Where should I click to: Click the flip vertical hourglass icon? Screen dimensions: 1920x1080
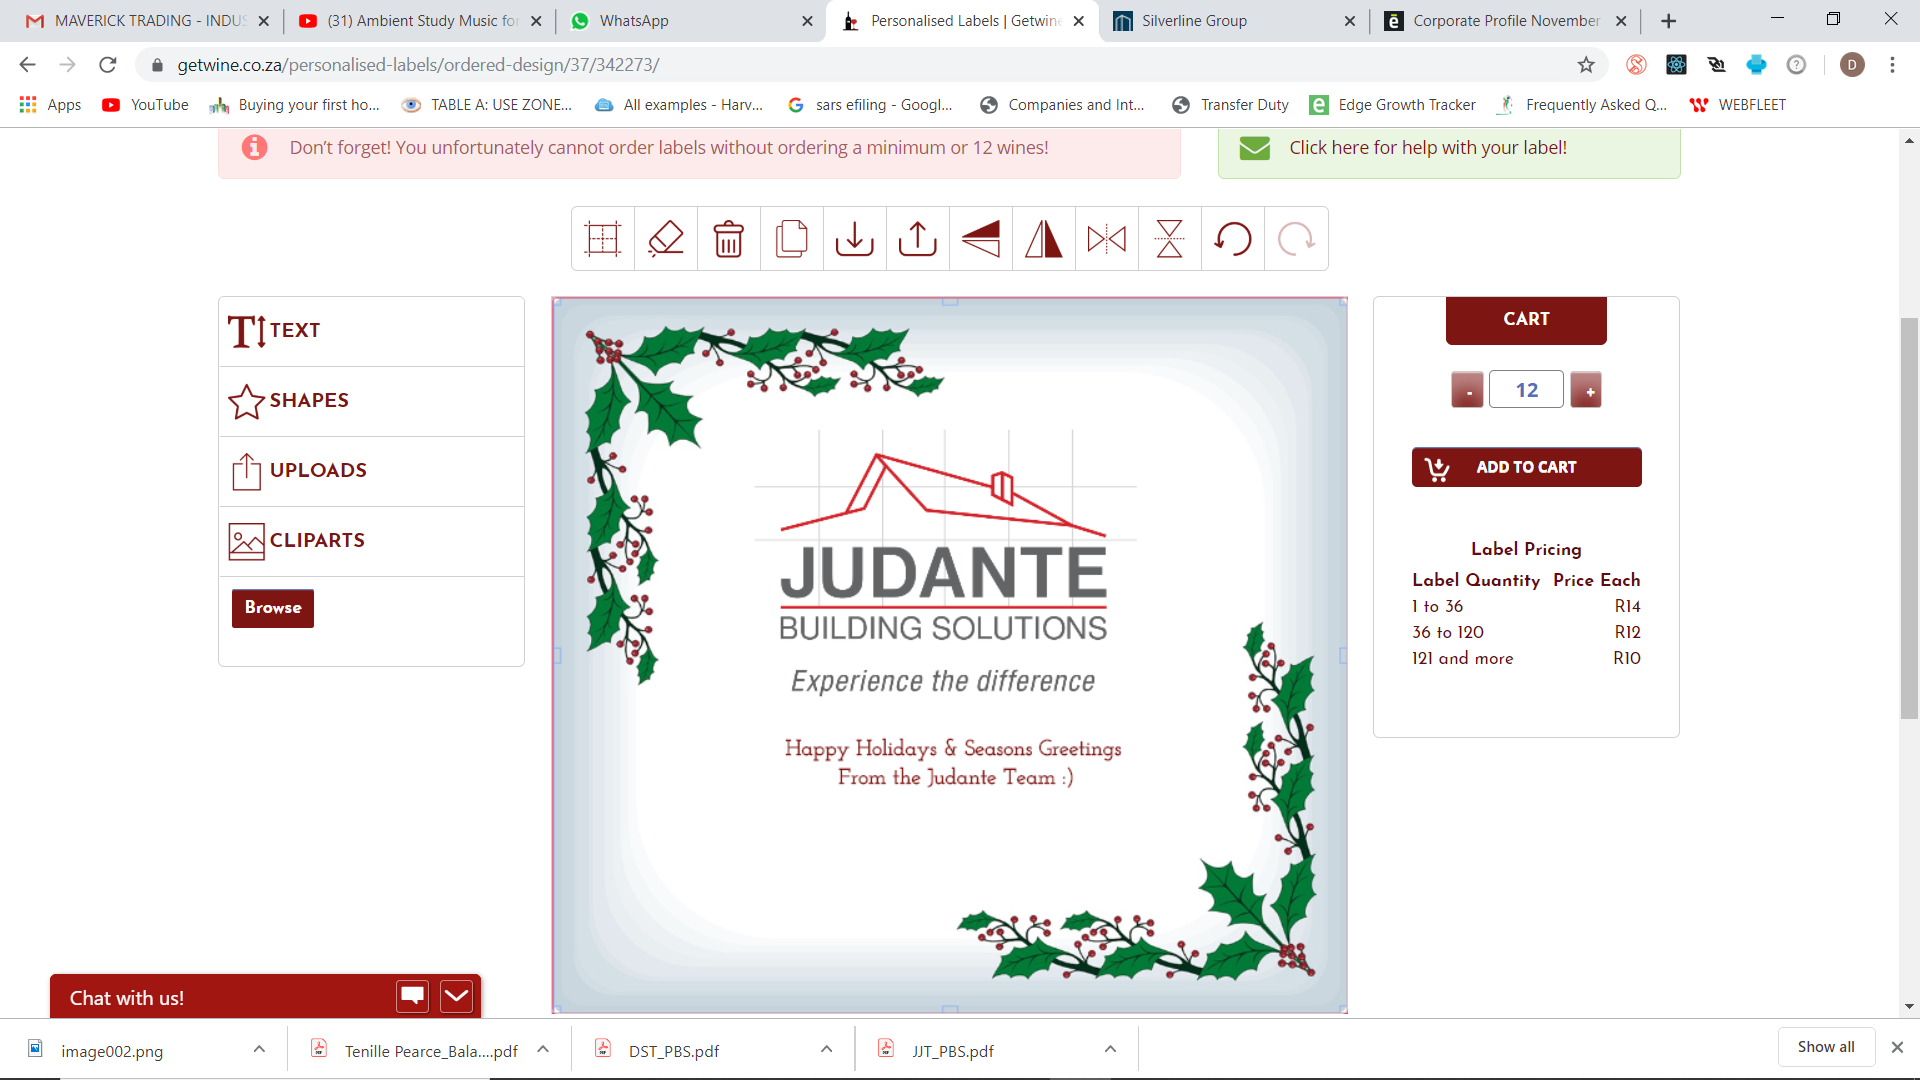[x=1170, y=239]
